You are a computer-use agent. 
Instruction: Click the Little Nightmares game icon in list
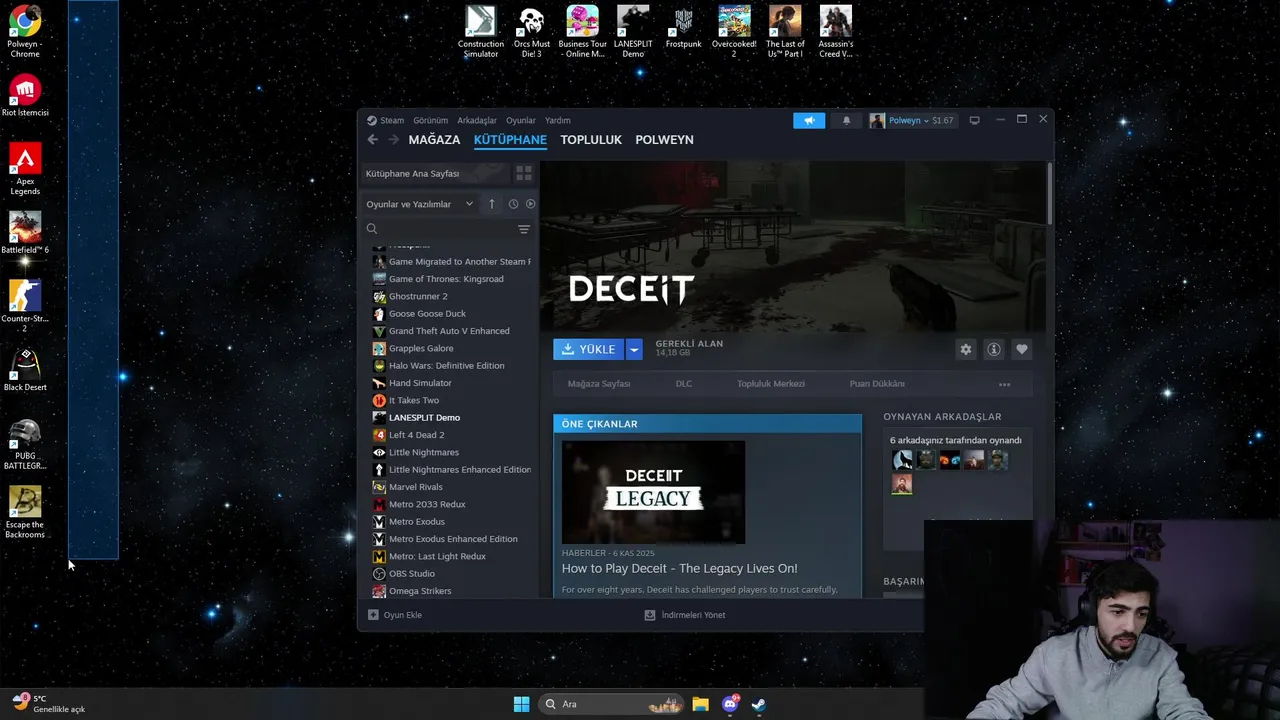coord(379,452)
